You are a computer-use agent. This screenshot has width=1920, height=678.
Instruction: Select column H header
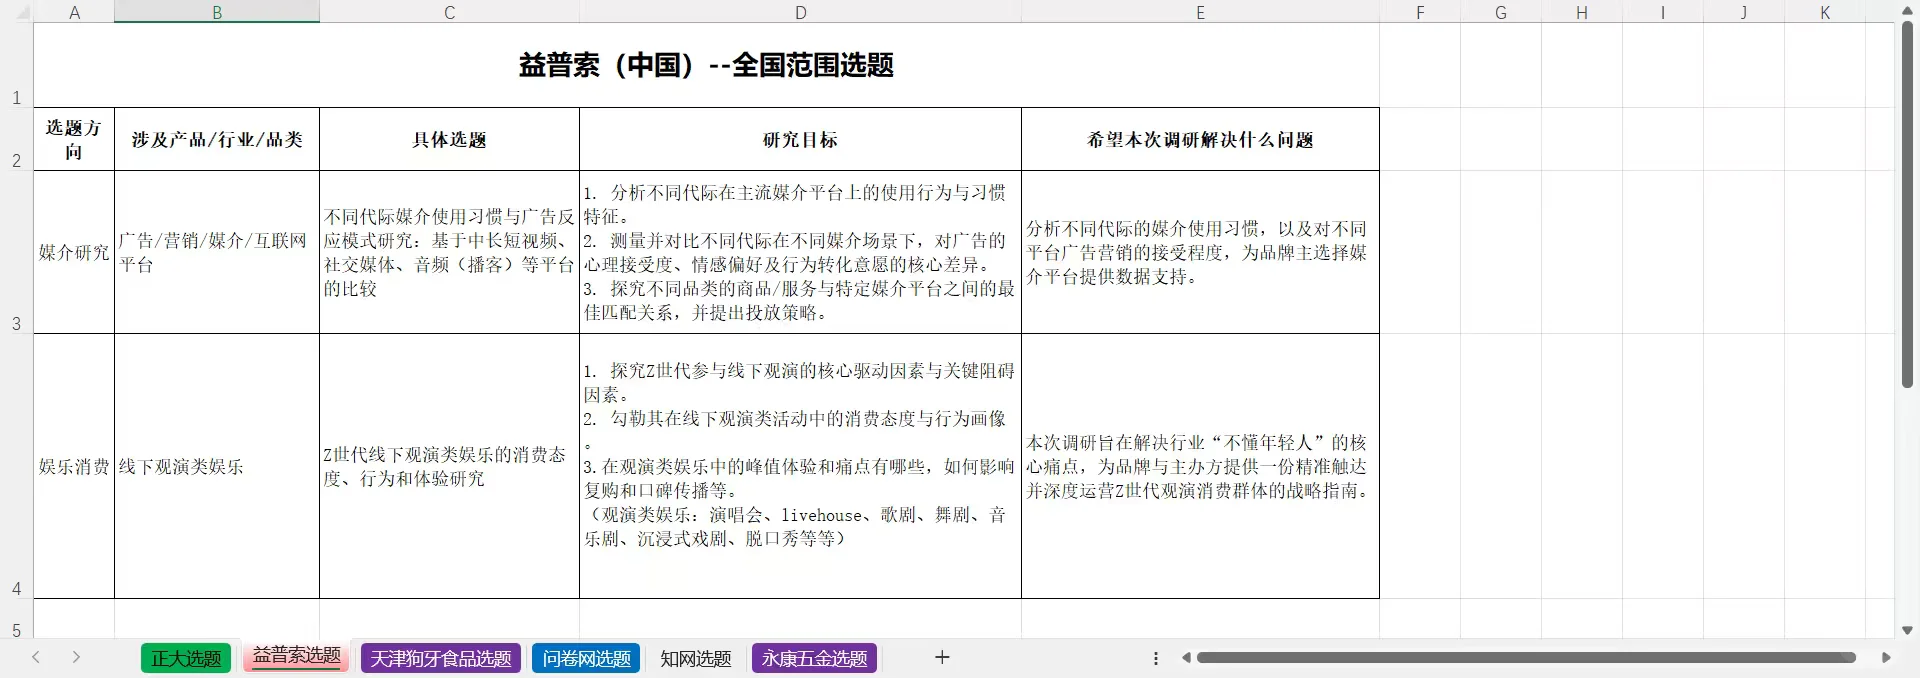(1582, 12)
